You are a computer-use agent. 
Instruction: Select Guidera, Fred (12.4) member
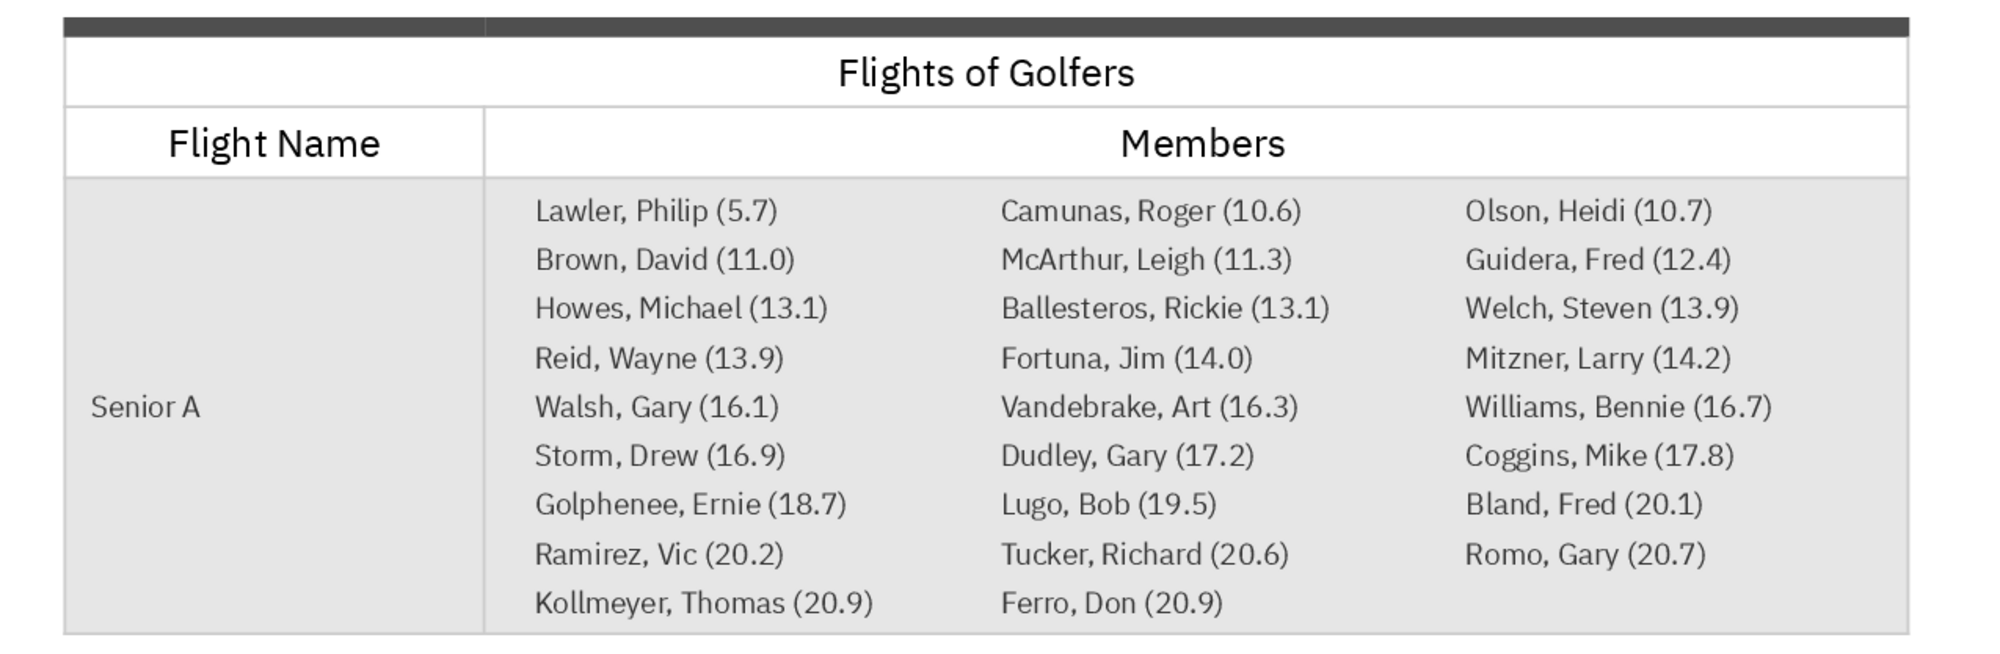pyautogui.click(x=1597, y=260)
